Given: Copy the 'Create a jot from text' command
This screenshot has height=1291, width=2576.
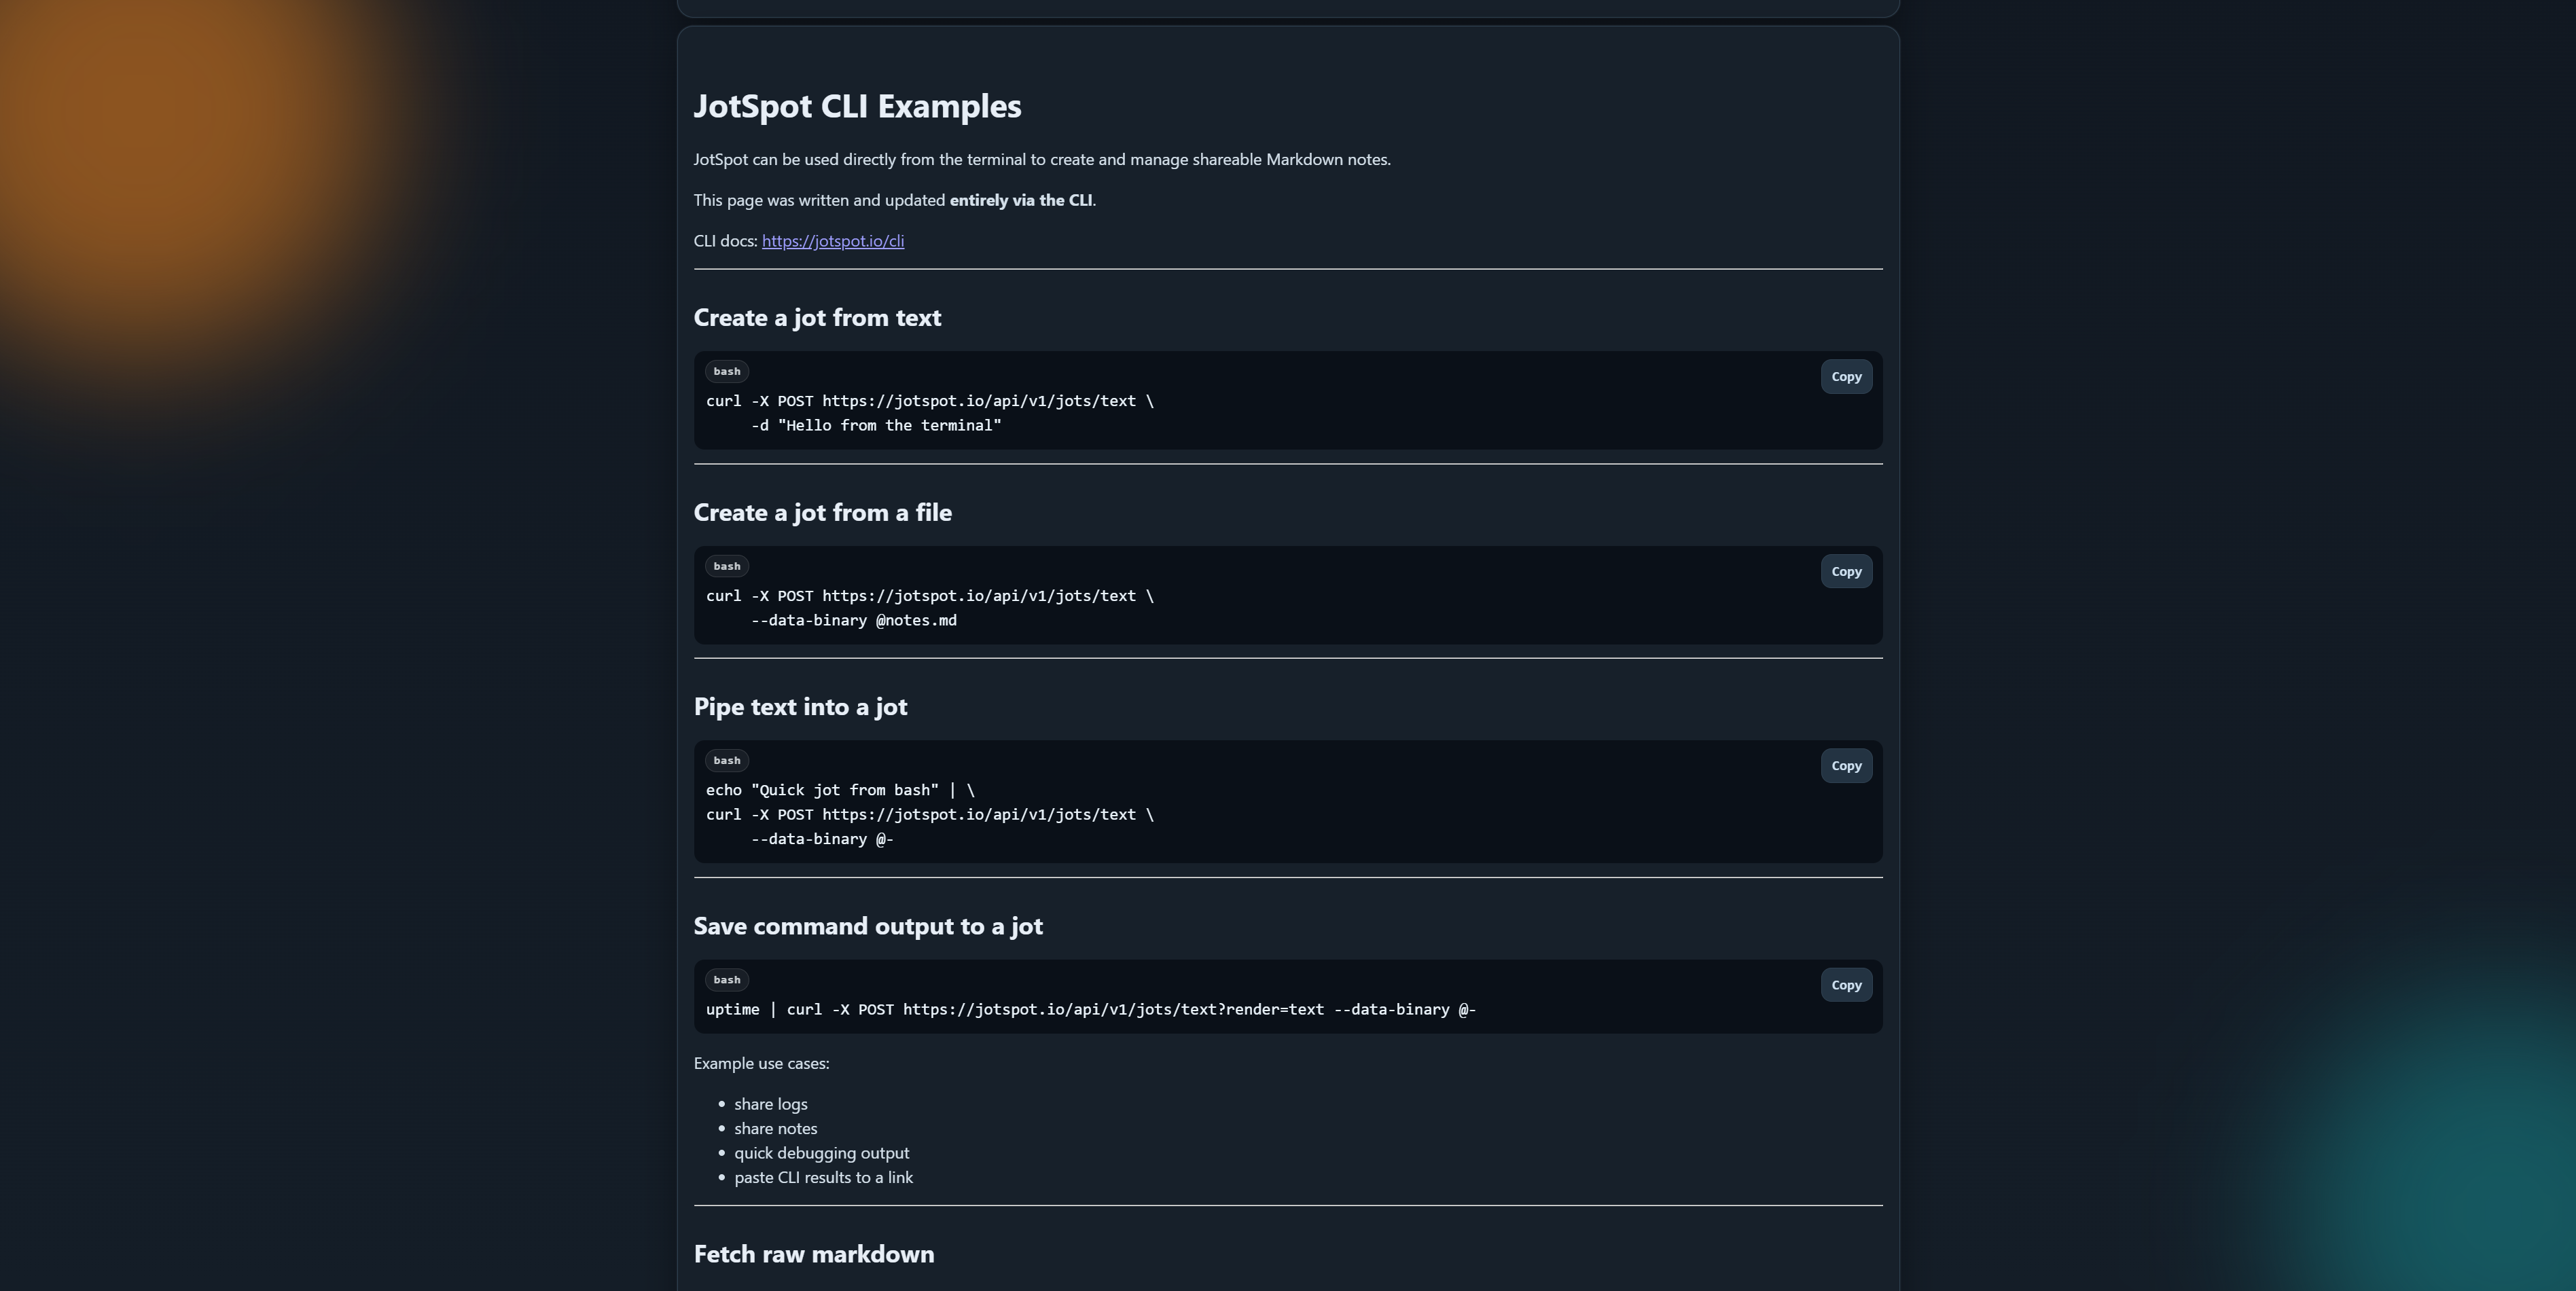Looking at the screenshot, I should 1845,377.
